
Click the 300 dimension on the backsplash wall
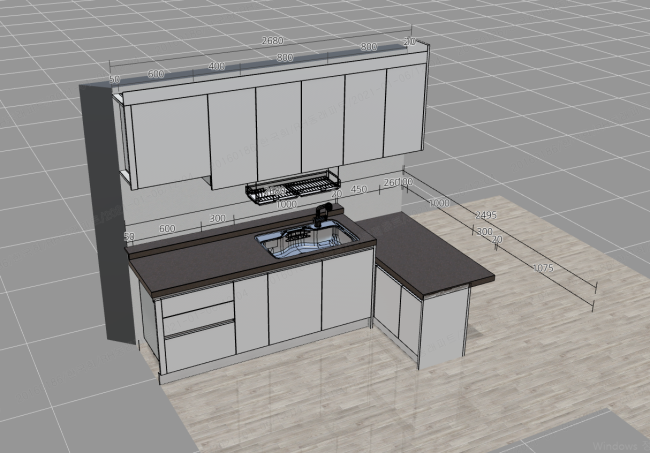pyautogui.click(x=217, y=218)
